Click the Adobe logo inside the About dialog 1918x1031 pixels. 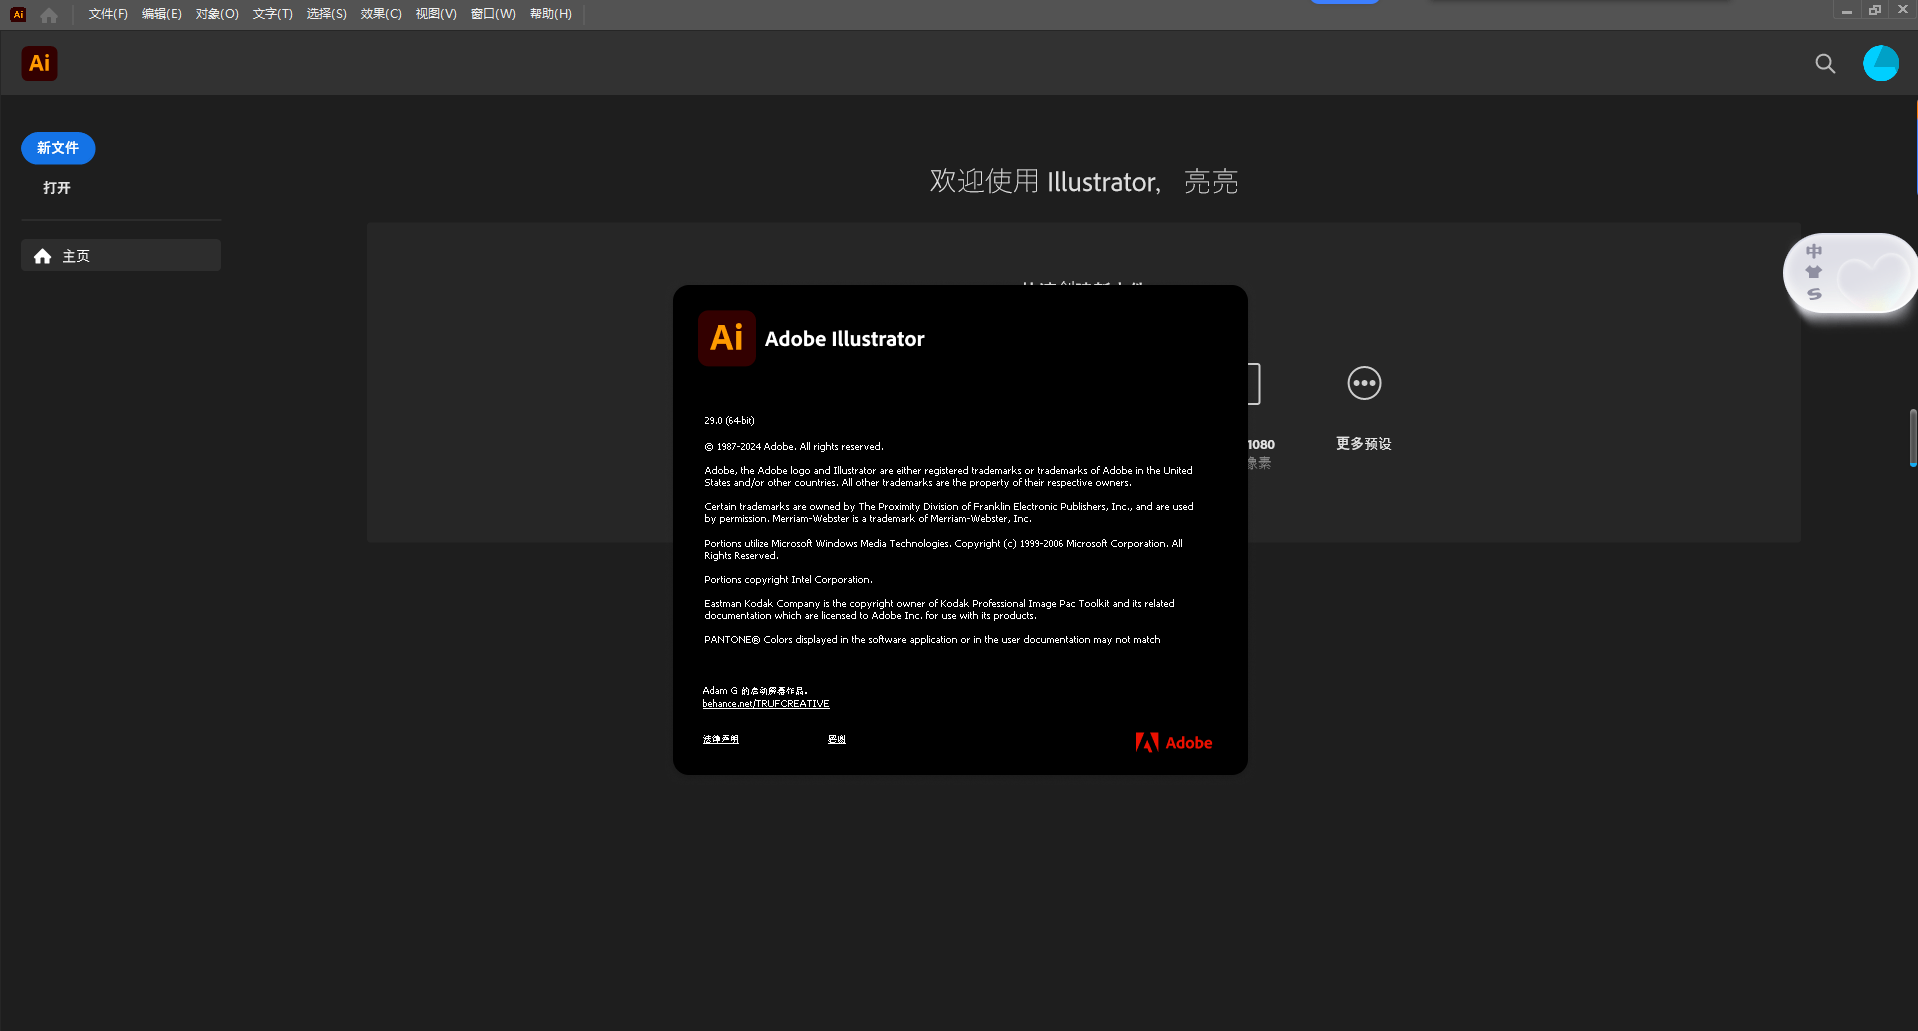(x=1173, y=742)
